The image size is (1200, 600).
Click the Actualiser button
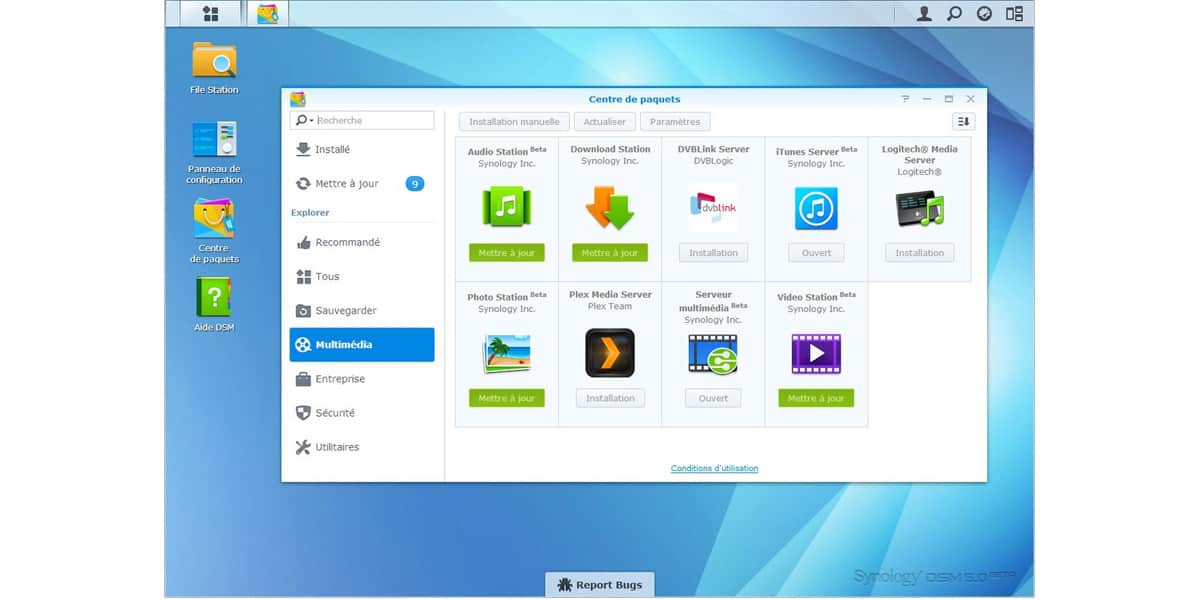click(x=604, y=122)
